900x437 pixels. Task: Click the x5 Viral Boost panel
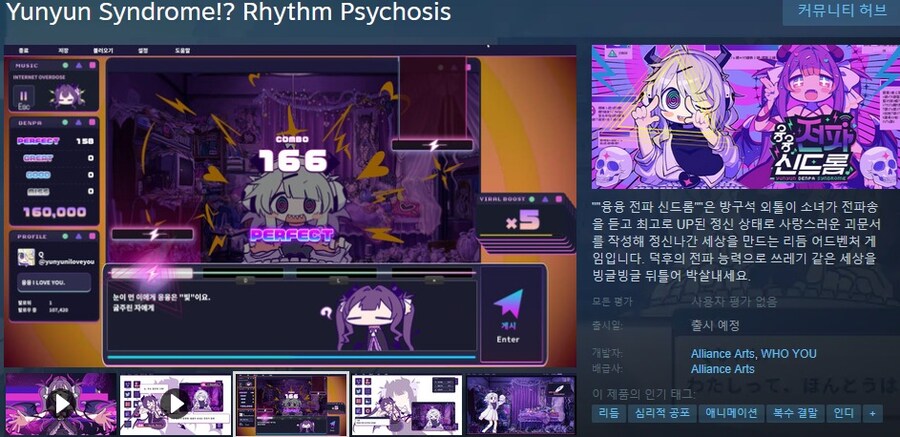tap(512, 217)
